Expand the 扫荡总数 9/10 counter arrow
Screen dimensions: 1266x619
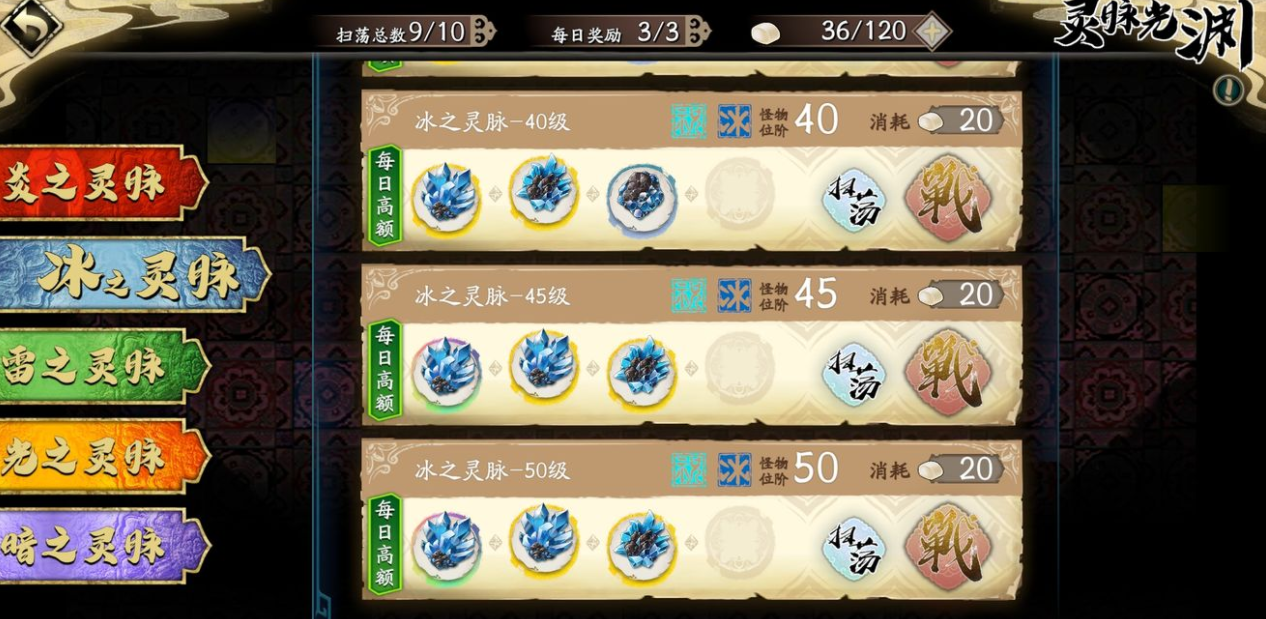(x=484, y=31)
